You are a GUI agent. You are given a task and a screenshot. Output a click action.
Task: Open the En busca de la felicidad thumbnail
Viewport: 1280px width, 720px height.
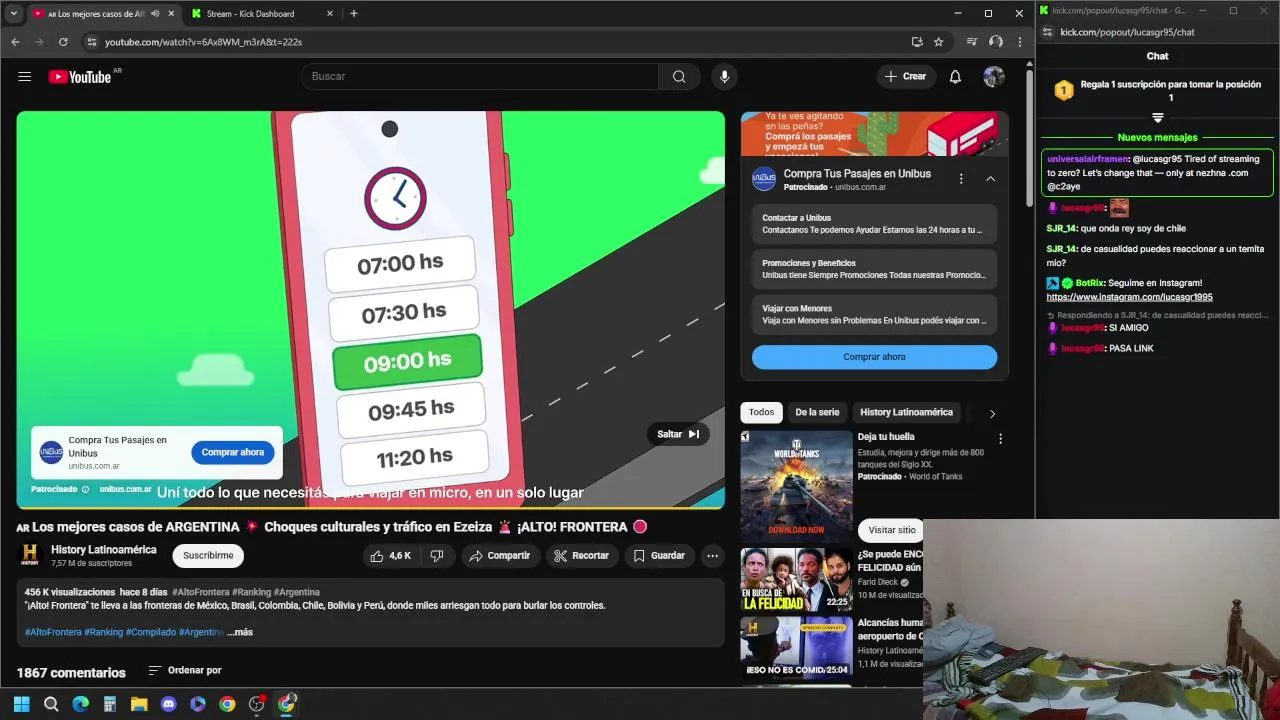pos(796,579)
